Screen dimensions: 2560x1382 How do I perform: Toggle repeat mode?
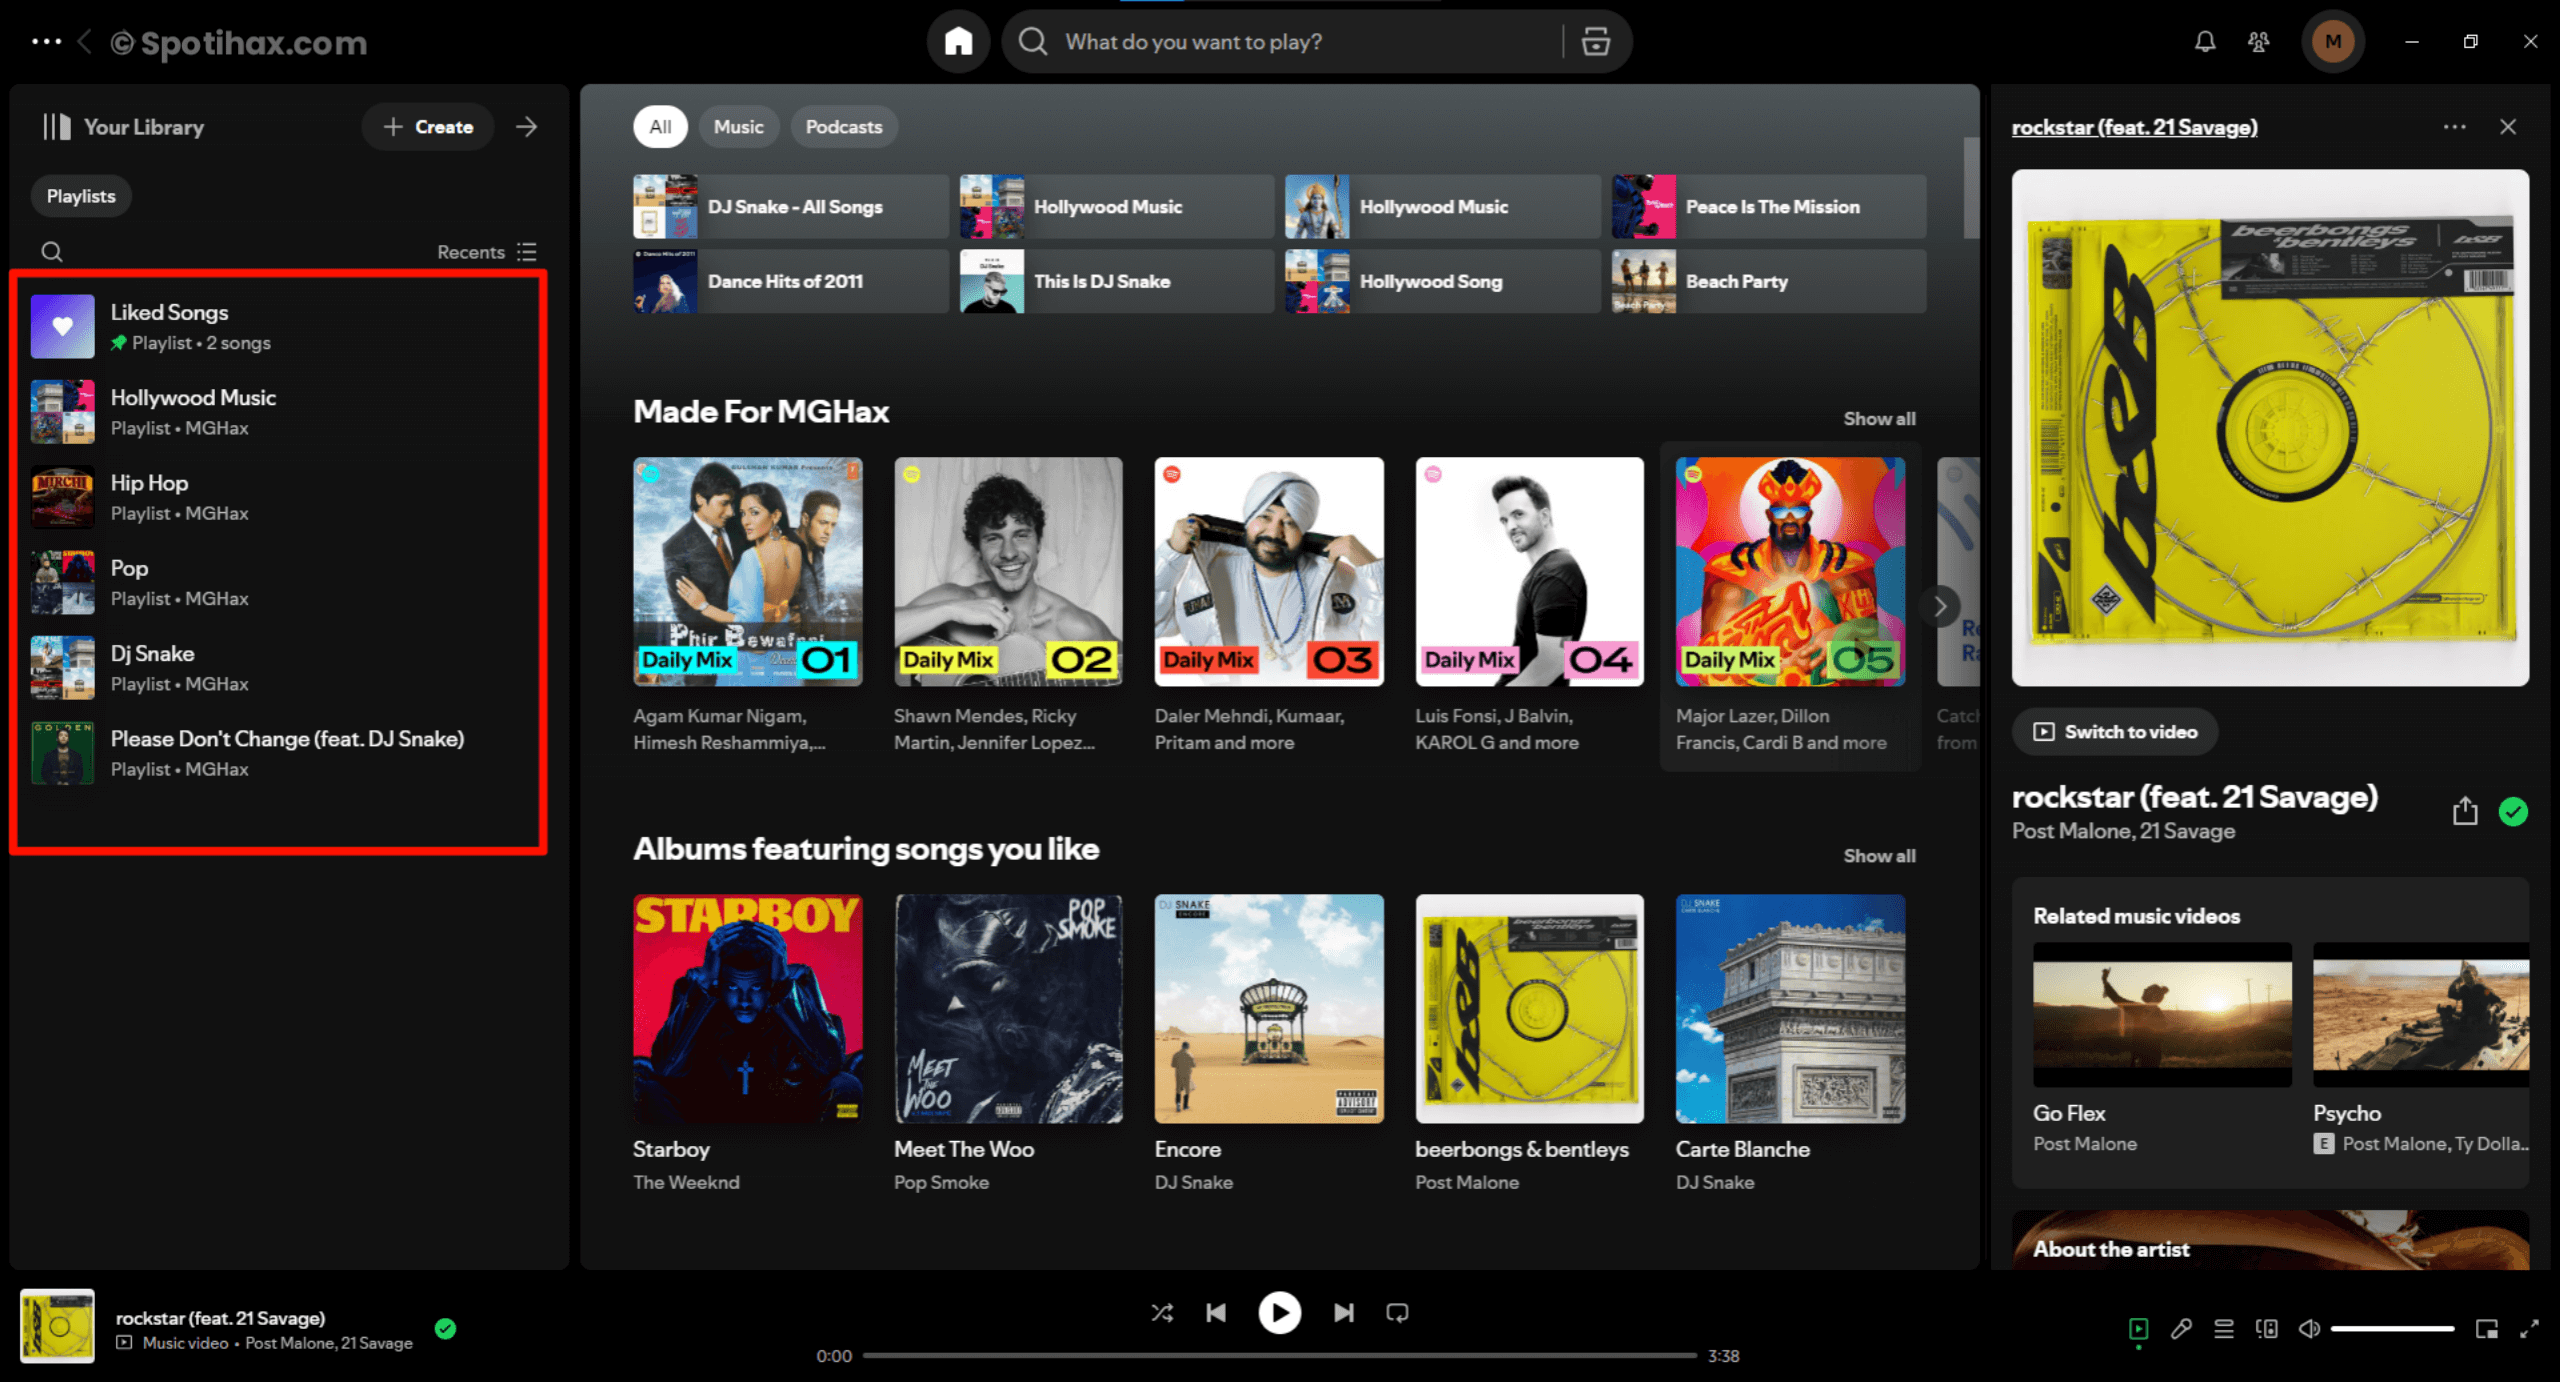coord(1397,1312)
